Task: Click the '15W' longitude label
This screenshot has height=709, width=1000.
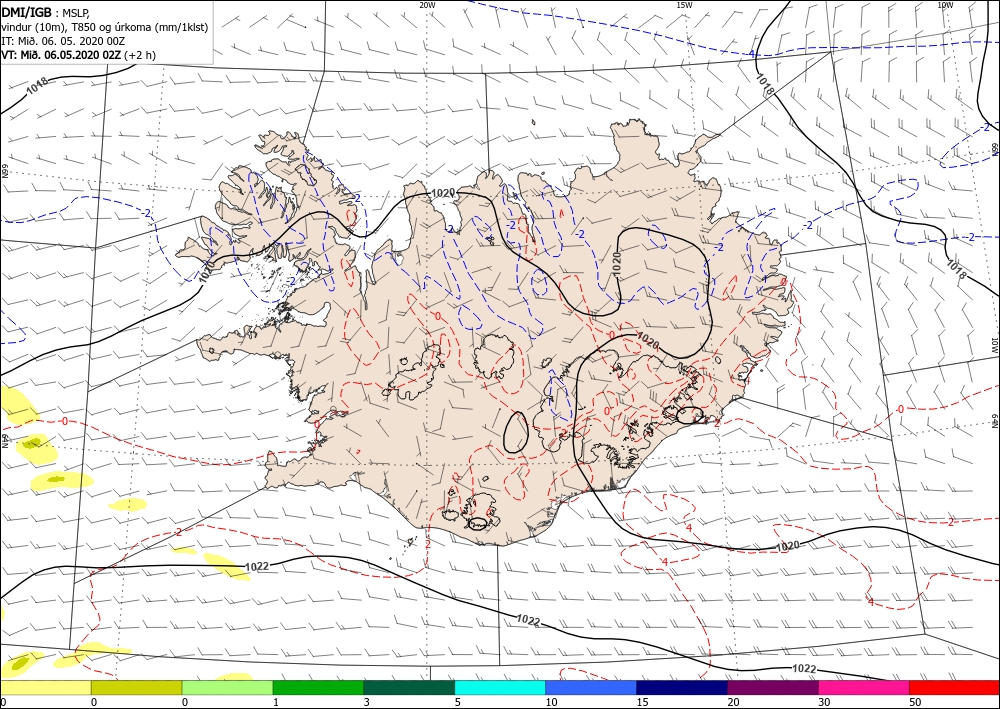Action: click(x=684, y=4)
